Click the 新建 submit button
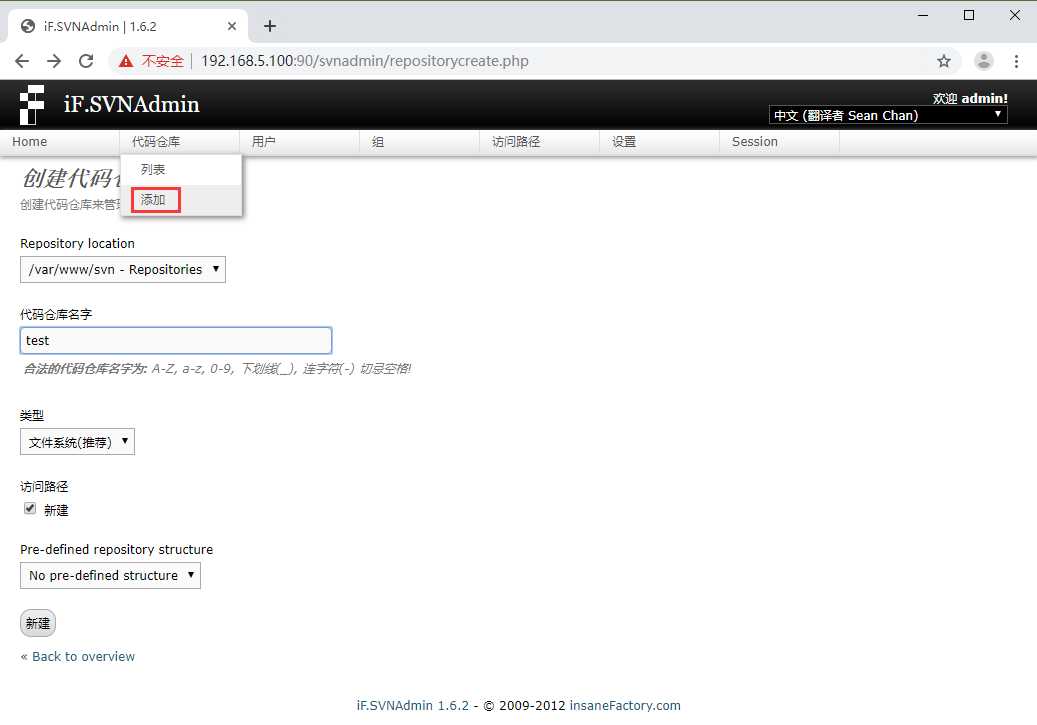Screen dimensions: 1037x725 [x=38, y=623]
